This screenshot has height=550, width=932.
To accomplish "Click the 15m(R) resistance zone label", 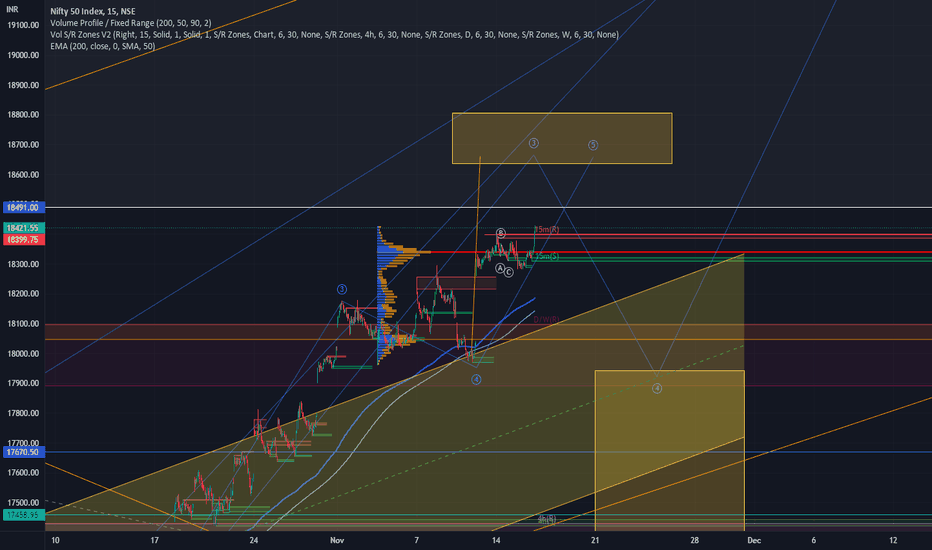I will [547, 230].
